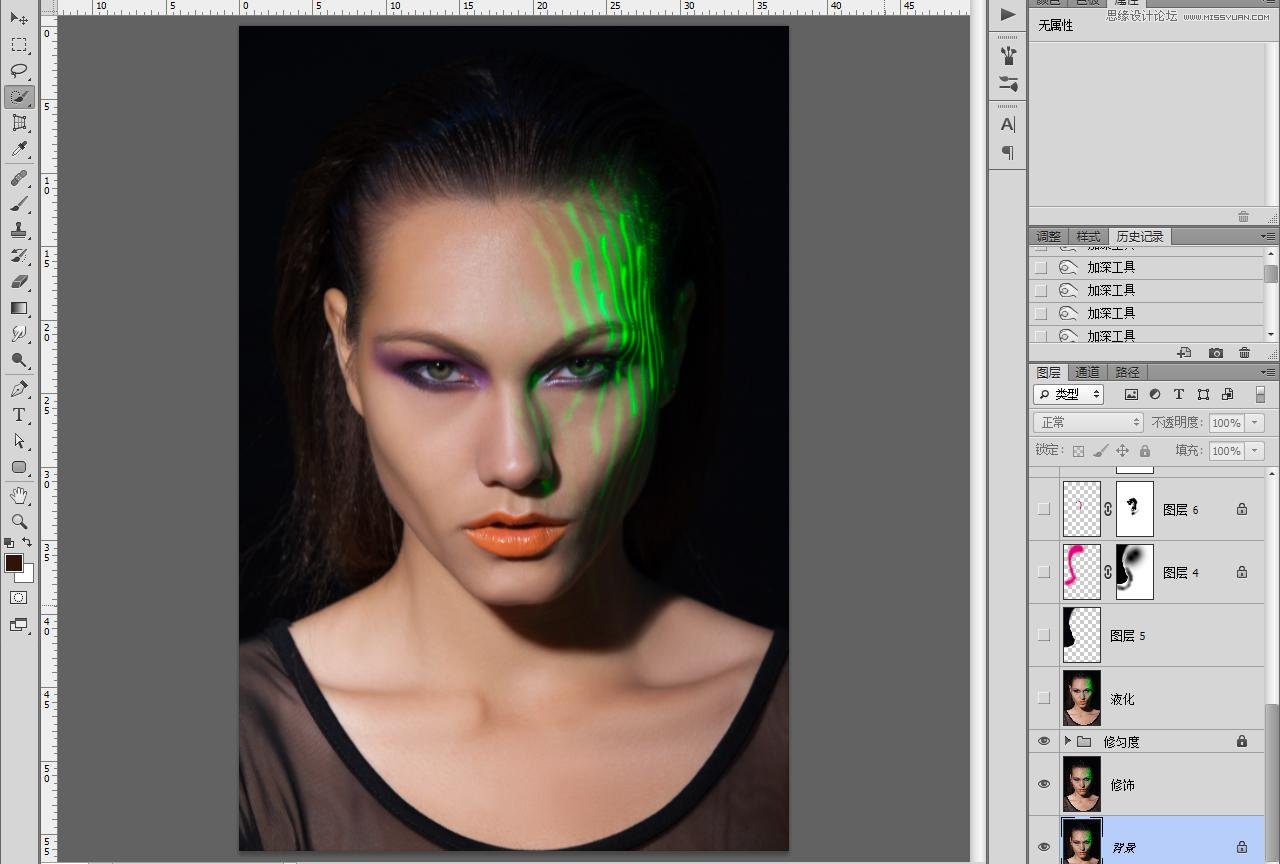Filter layers by type layers icon
This screenshot has width=1280, height=864.
click(x=1179, y=394)
